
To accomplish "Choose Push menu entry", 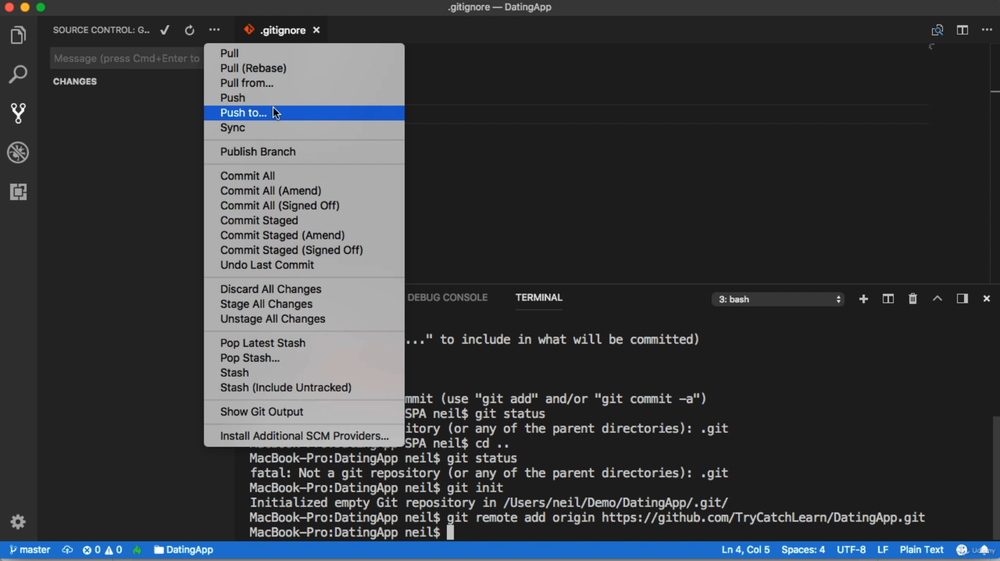I will pyautogui.click(x=304, y=98).
